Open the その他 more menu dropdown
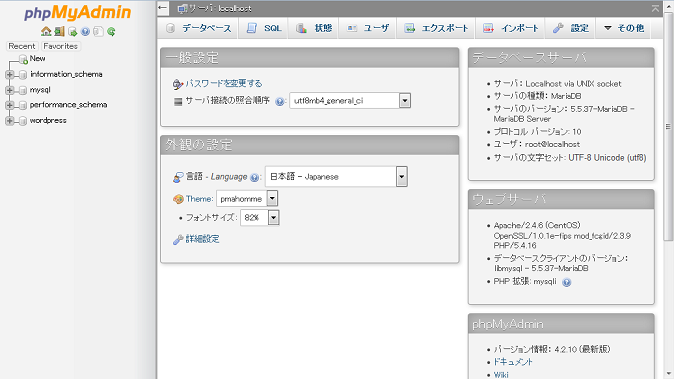Screen dimensions: 674x379 tap(624, 28)
